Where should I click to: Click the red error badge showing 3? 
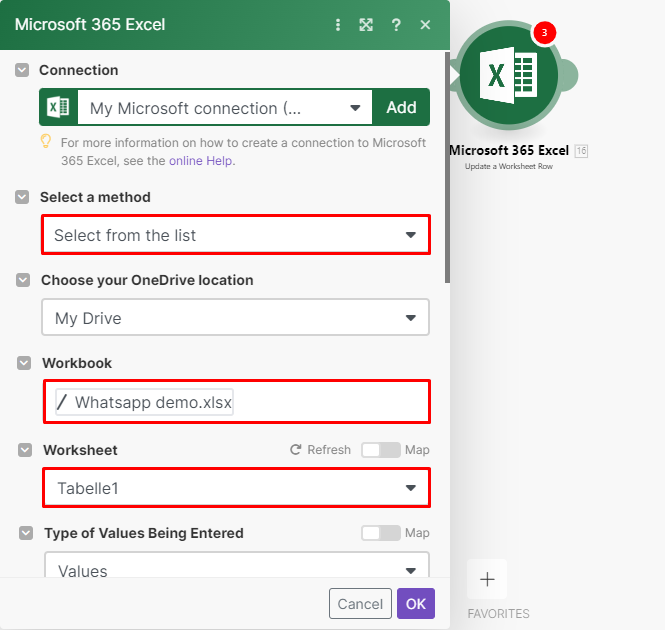pos(544,33)
